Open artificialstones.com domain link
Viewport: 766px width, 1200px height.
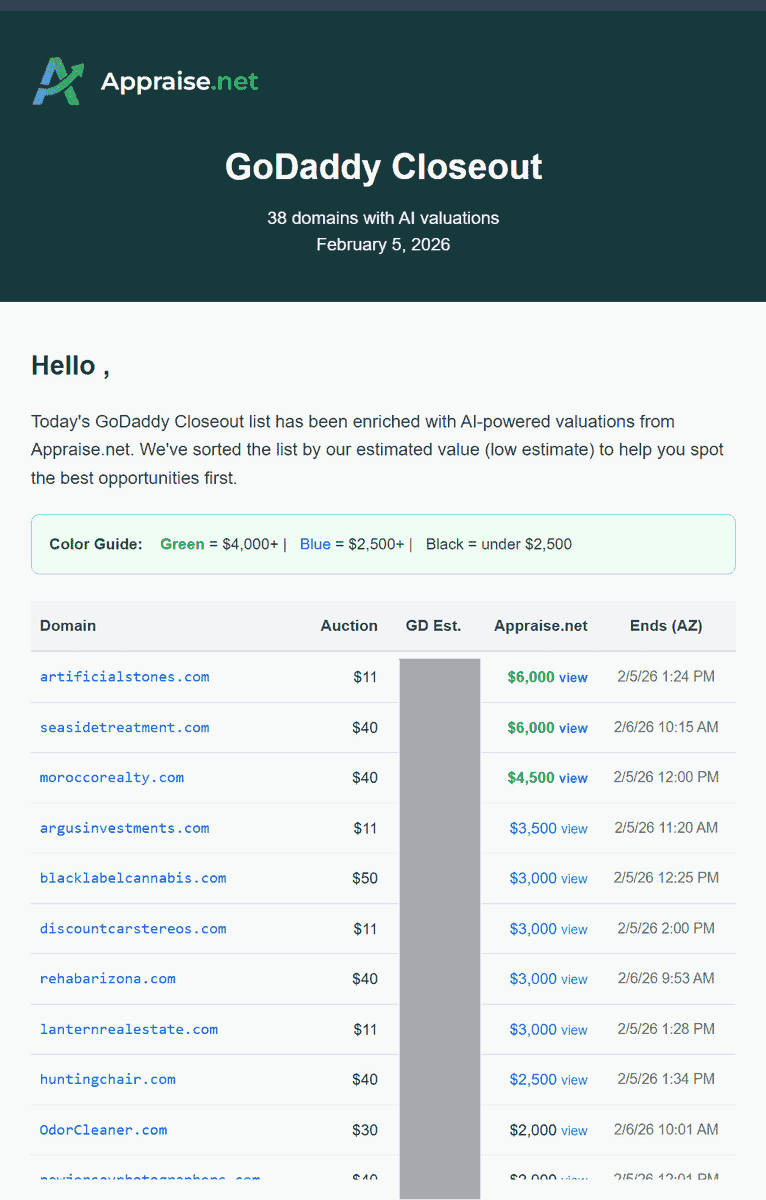(125, 677)
